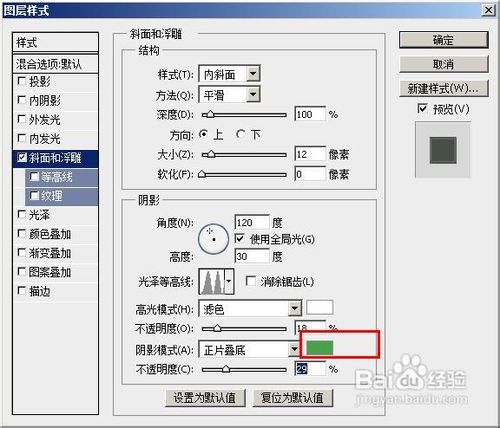Toggle the 使用全局光 checkbox
The width and height of the screenshot is (500, 428).
[x=240, y=239]
